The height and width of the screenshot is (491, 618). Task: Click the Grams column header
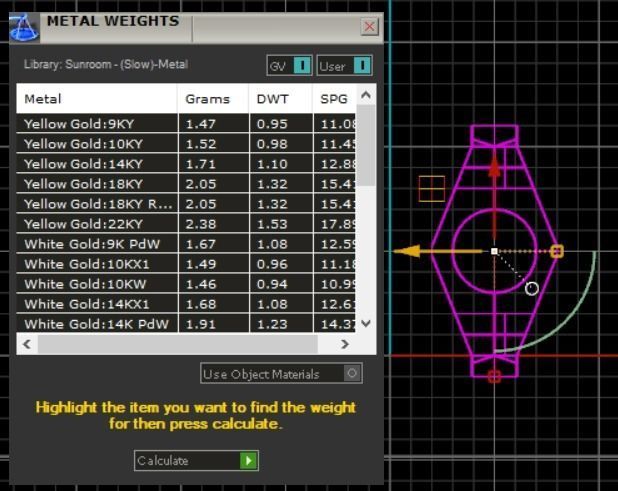pos(213,99)
